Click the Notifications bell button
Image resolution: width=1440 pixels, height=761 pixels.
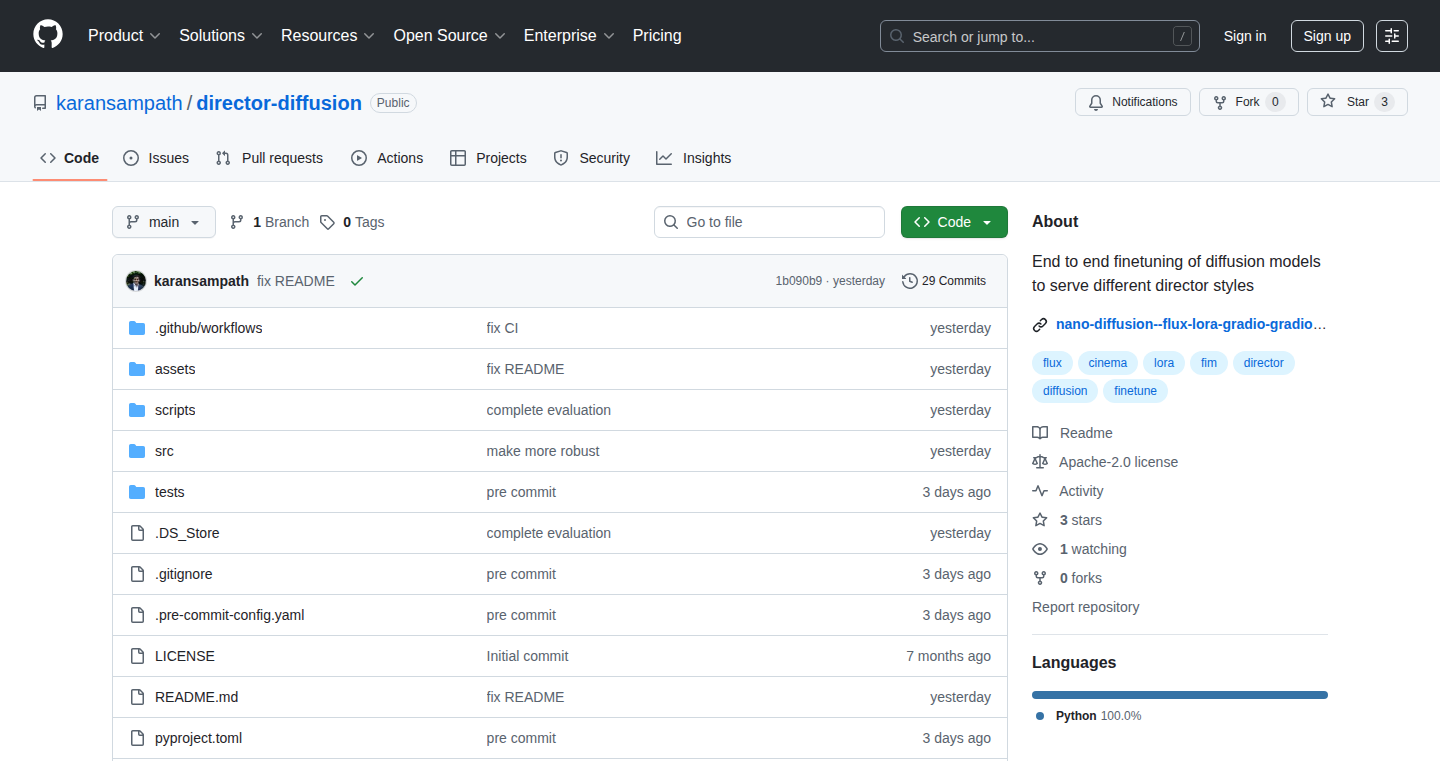point(1133,102)
